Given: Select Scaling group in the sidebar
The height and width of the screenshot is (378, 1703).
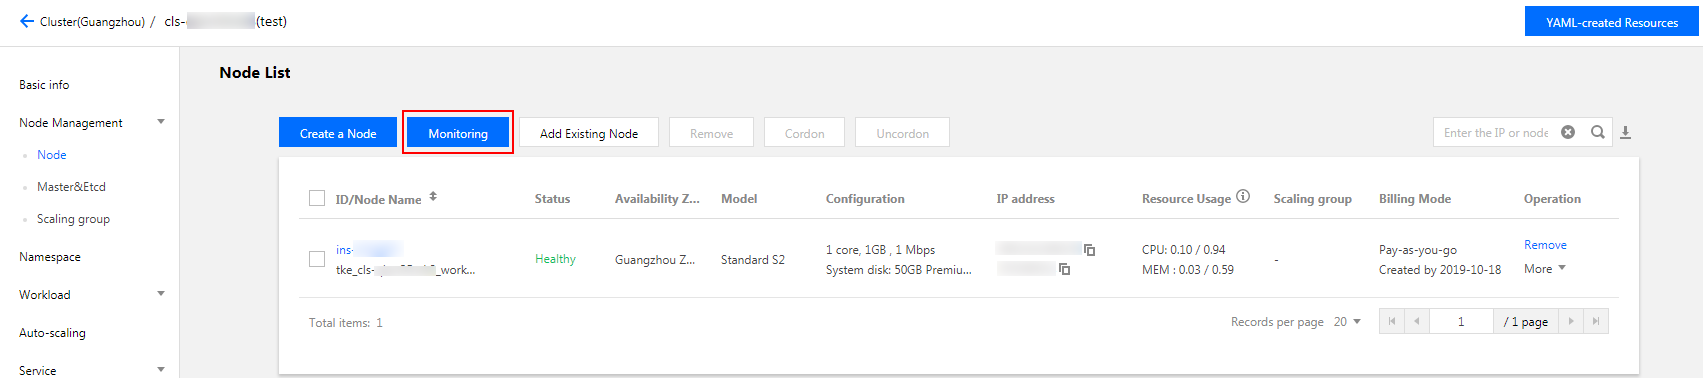Looking at the screenshot, I should 73,219.
